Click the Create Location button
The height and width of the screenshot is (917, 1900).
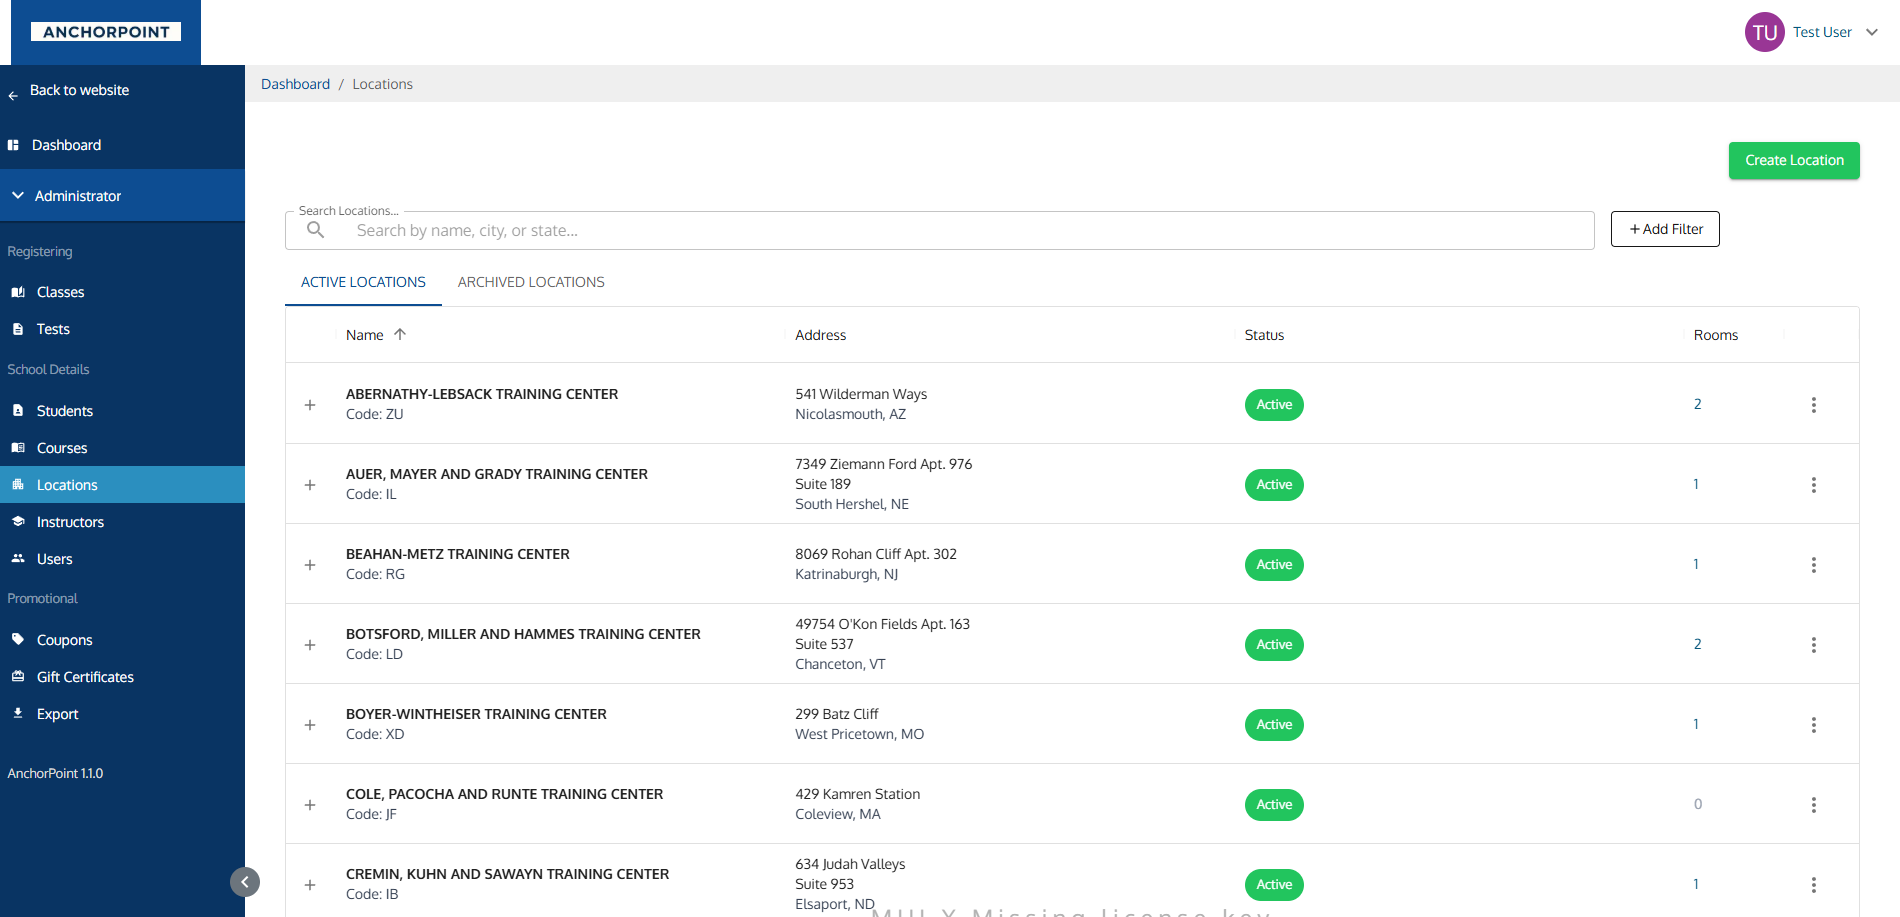point(1793,160)
